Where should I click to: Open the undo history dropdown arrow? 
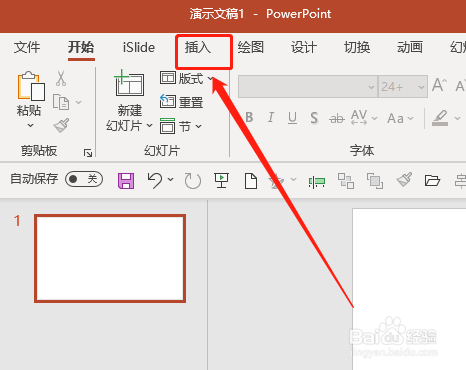tap(170, 179)
